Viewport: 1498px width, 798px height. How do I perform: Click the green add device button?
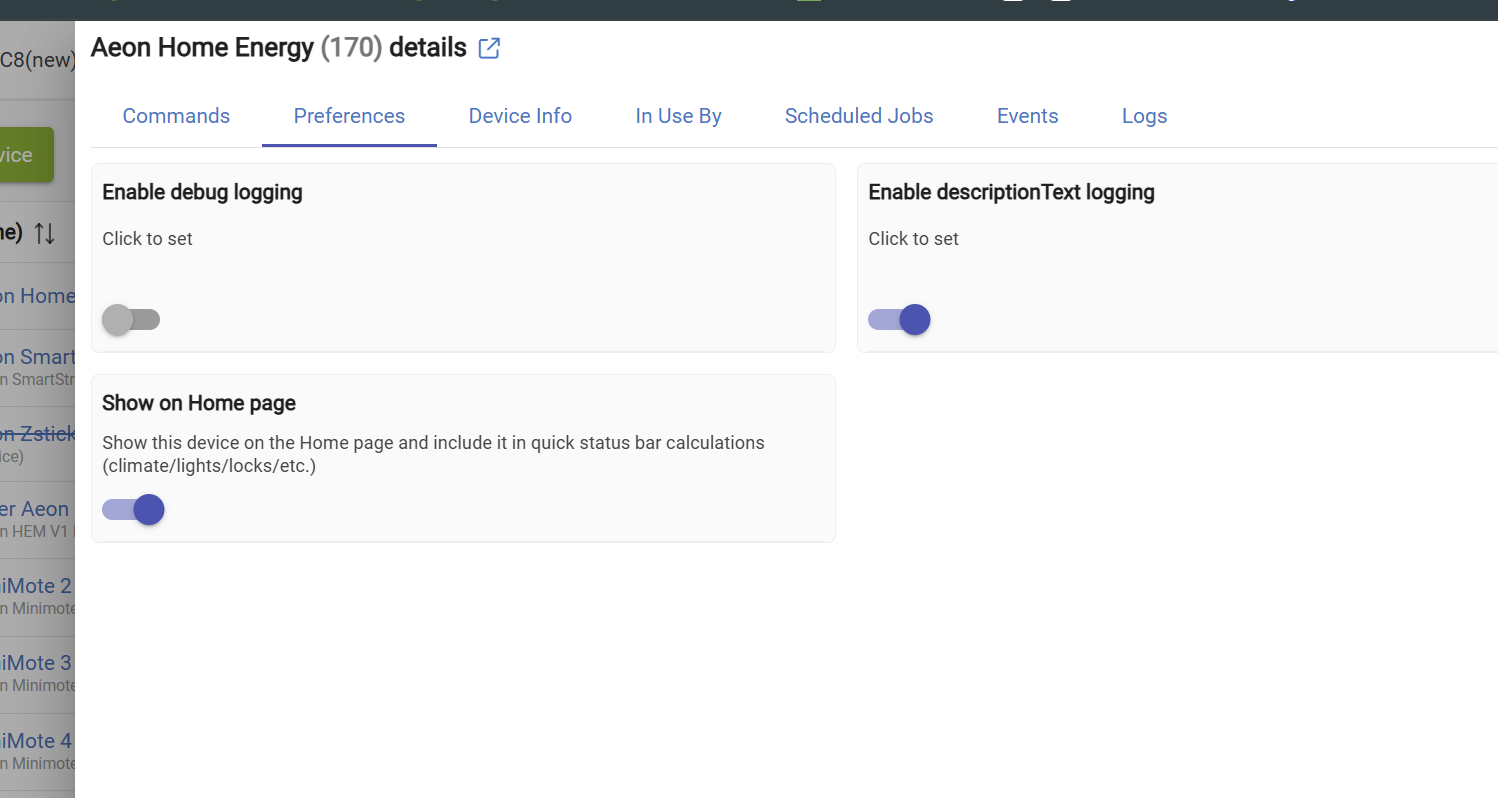[x=27, y=155]
